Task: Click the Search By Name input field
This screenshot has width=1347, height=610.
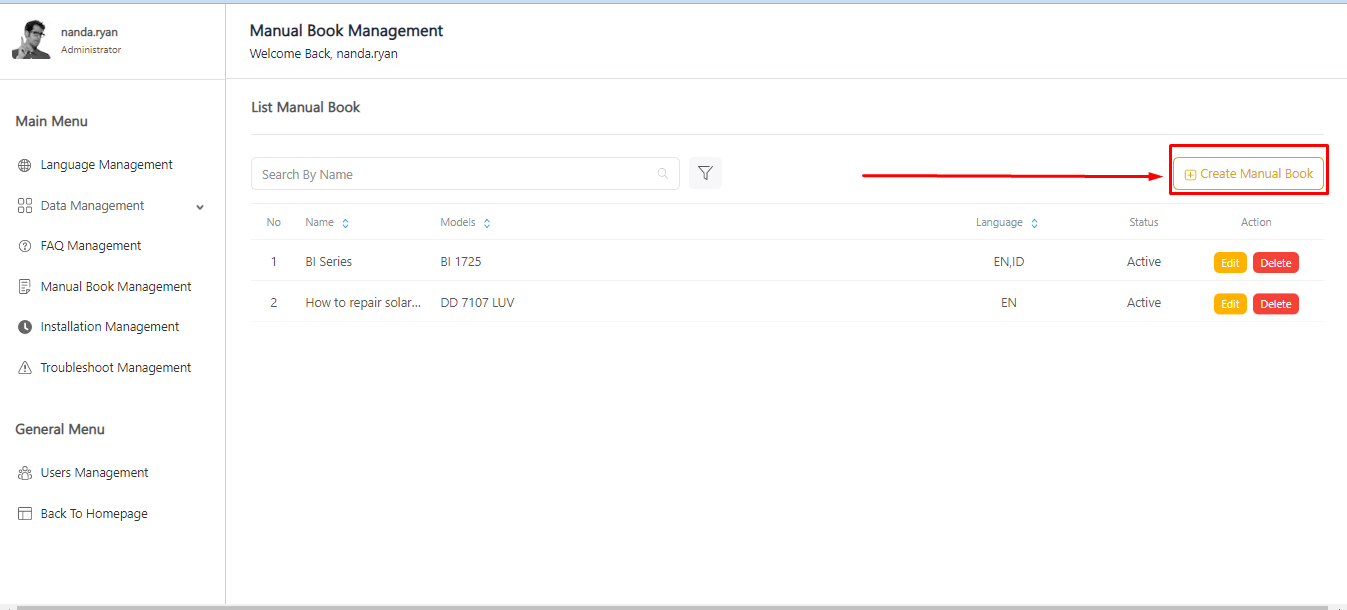Action: (x=455, y=174)
